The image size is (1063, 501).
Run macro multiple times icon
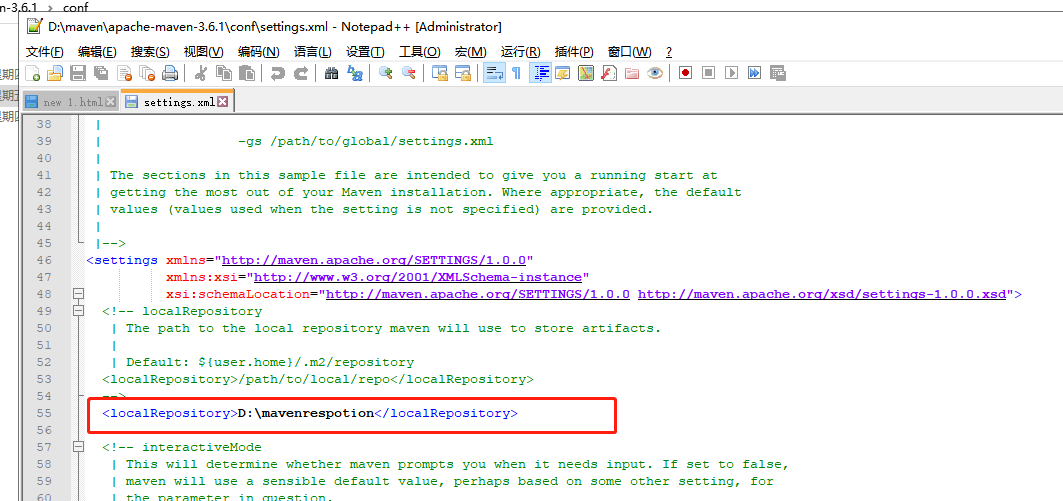755,73
